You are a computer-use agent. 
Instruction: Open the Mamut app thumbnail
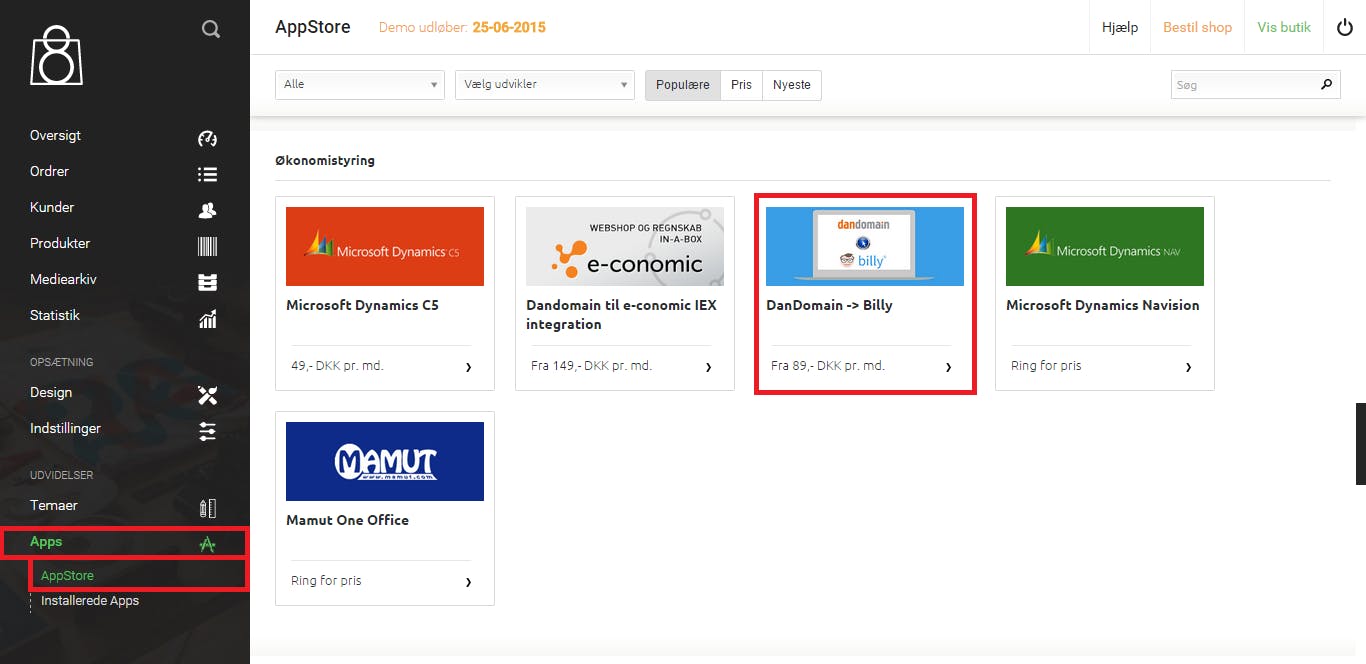385,461
